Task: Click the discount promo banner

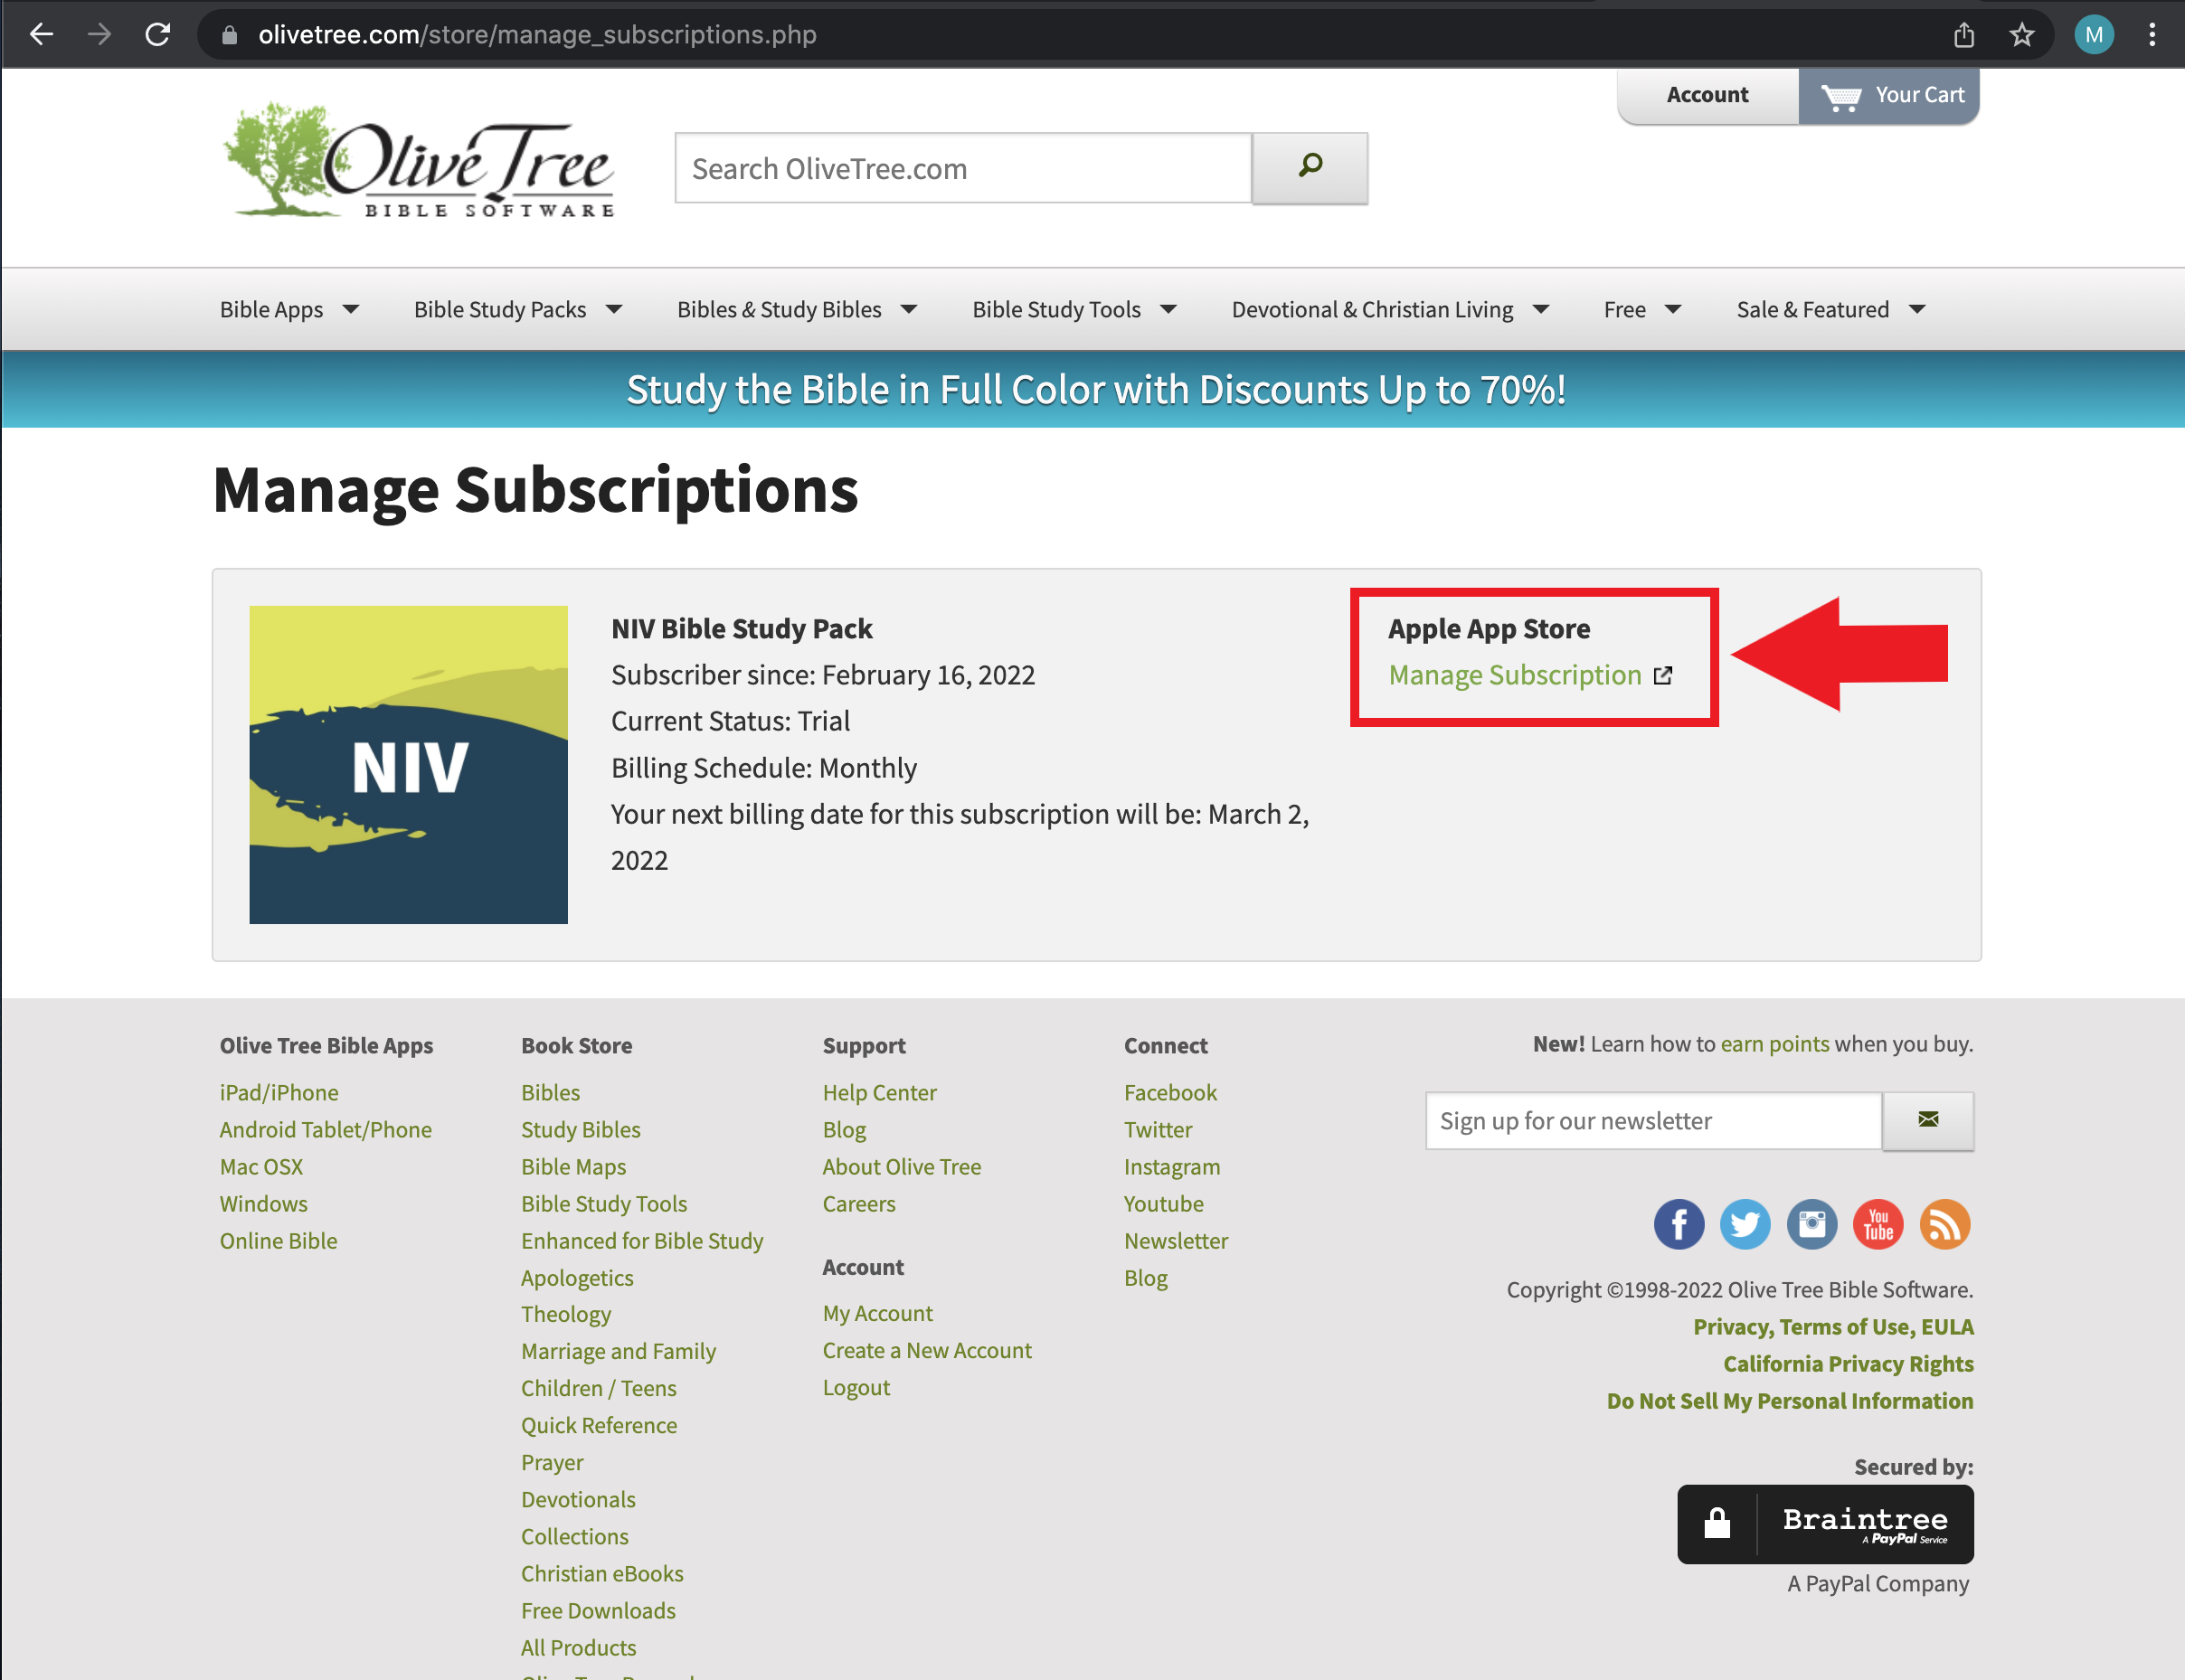Action: coord(1094,390)
